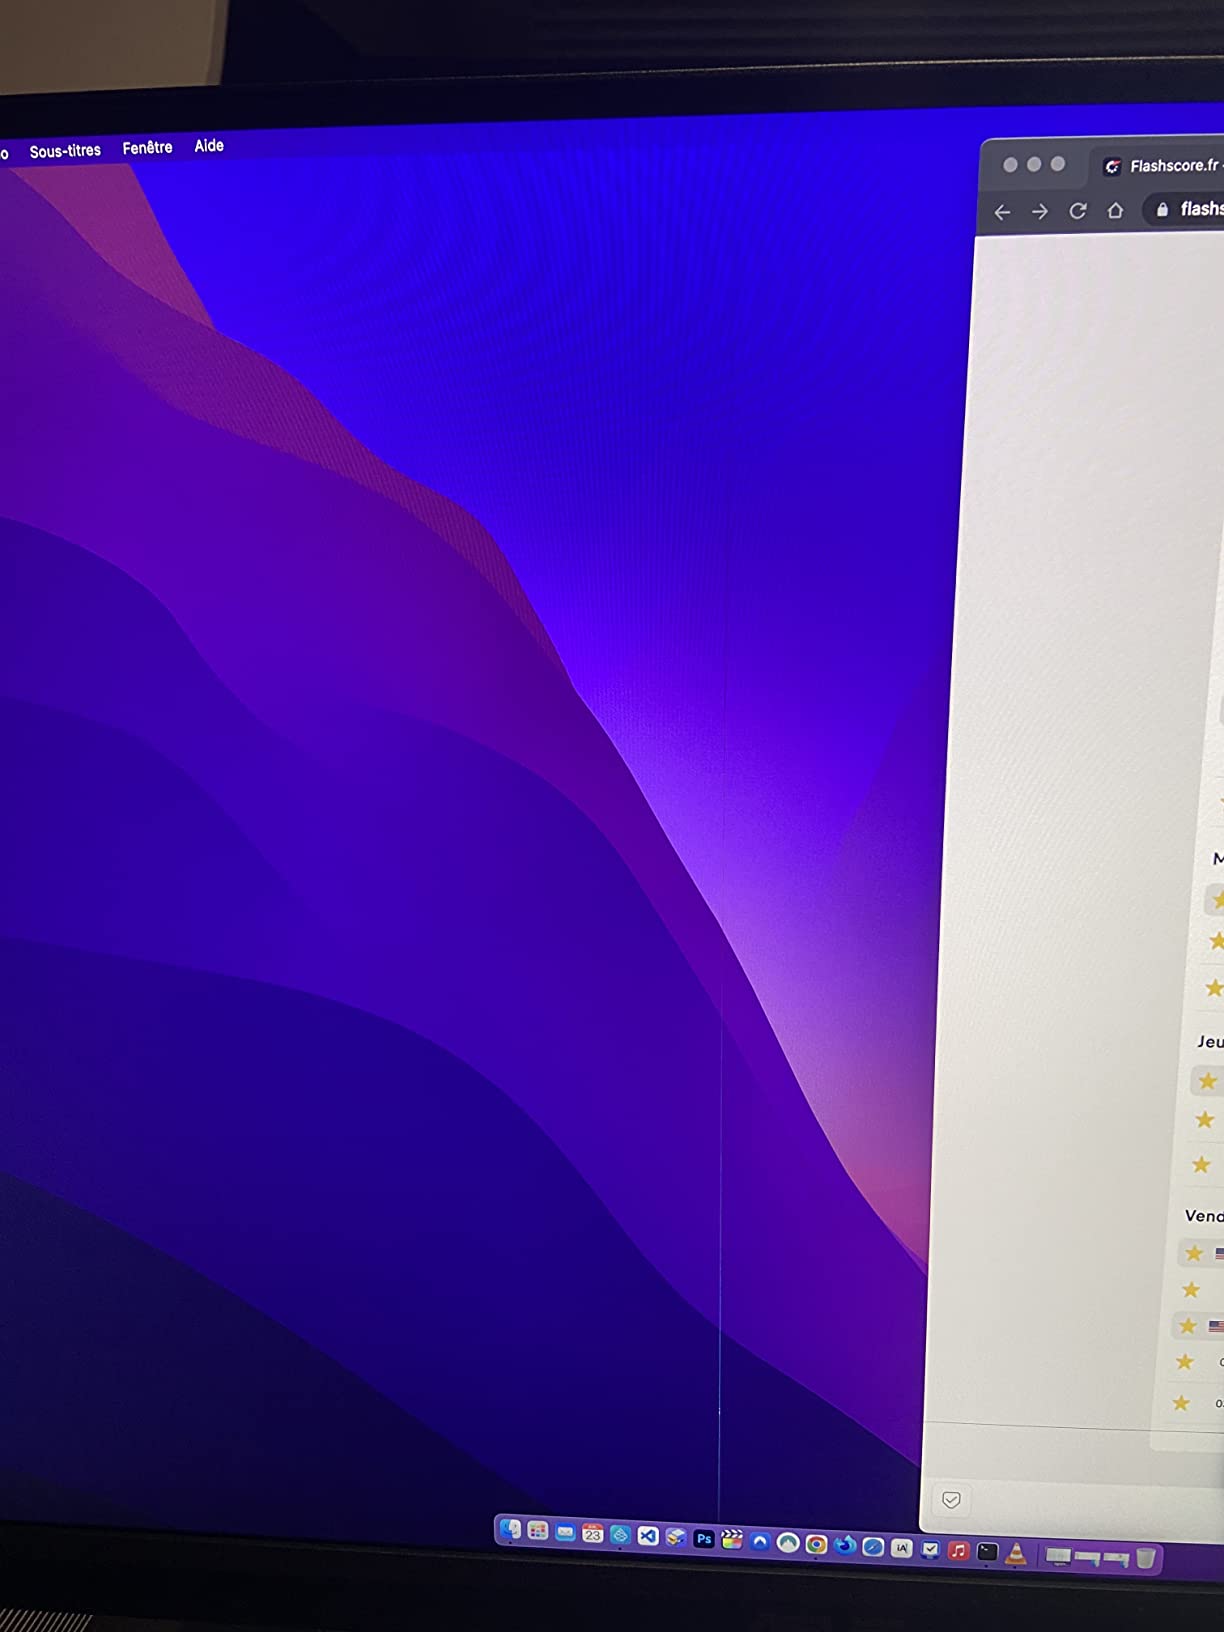This screenshot has width=1224, height=1632.
Task: Open the white circle mountain icon in the dock
Action: (788, 1543)
